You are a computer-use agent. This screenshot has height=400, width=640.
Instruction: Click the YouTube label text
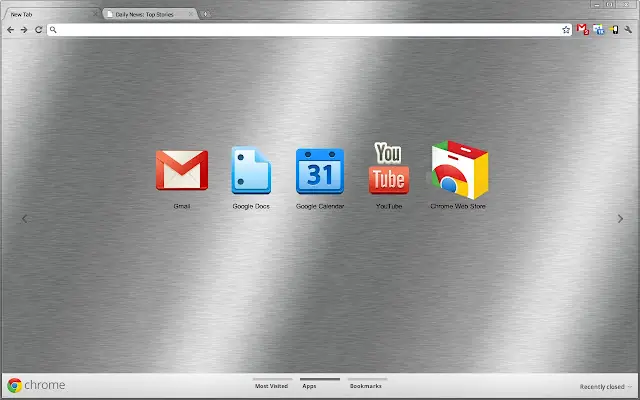(x=389, y=206)
